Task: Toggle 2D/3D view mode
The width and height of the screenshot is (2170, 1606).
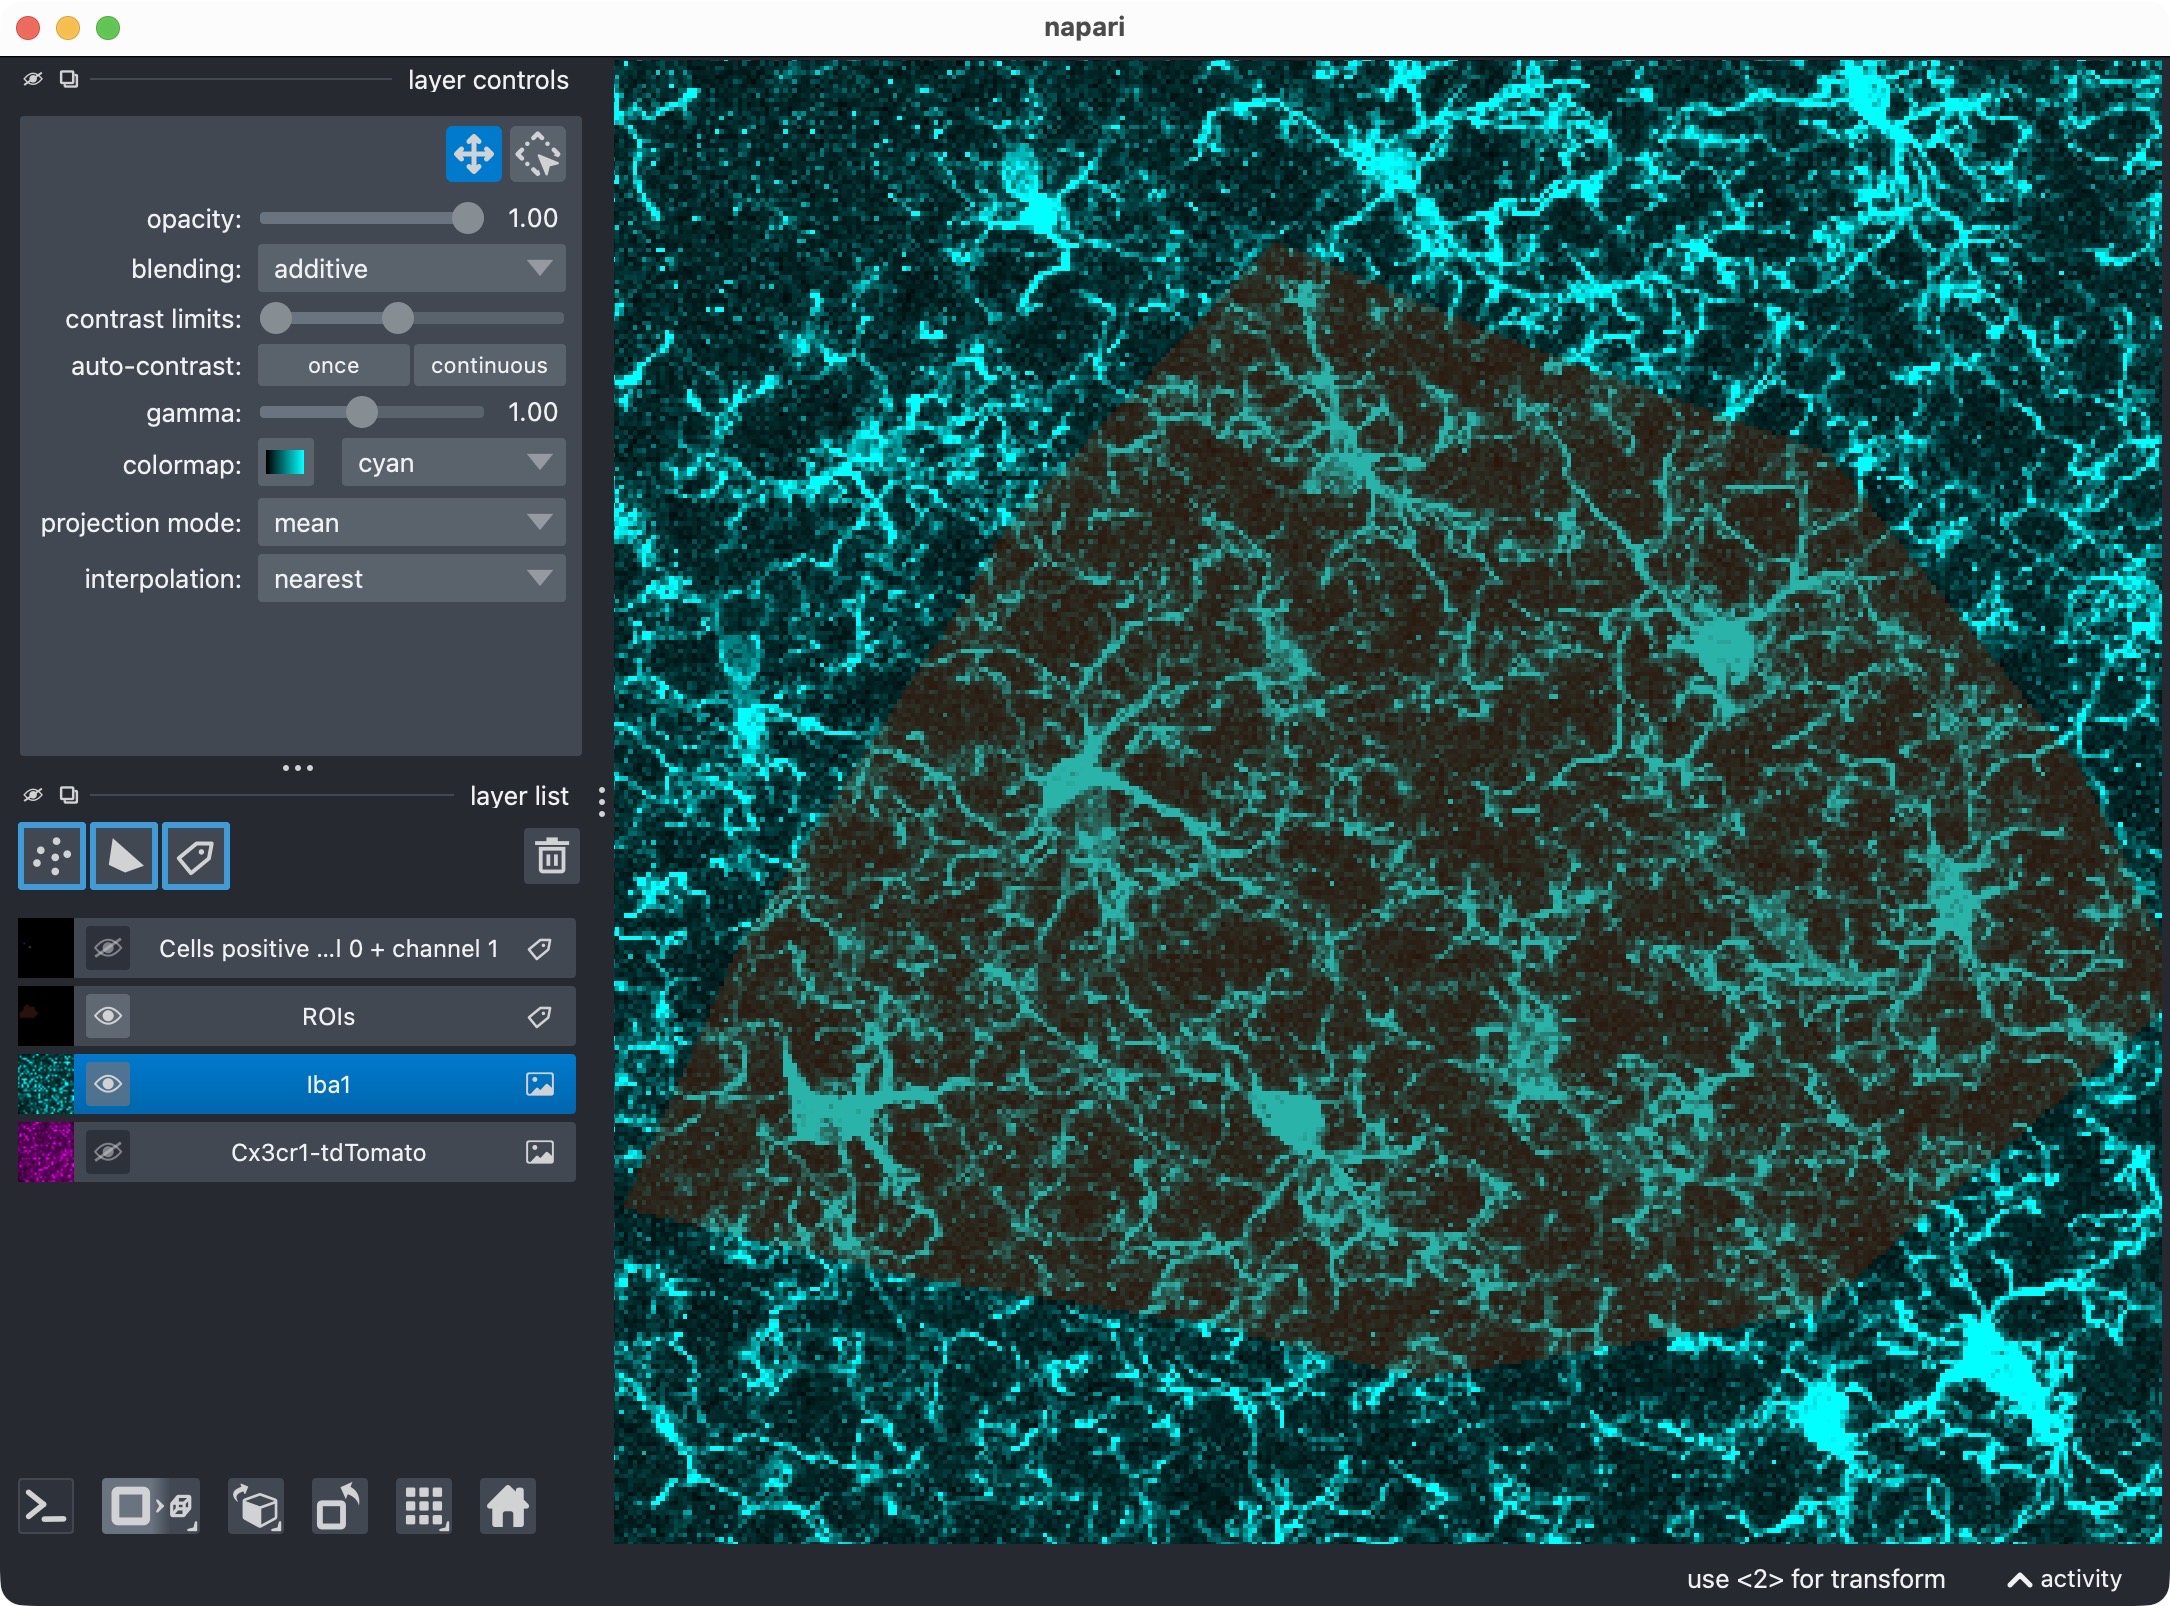Action: (151, 1506)
